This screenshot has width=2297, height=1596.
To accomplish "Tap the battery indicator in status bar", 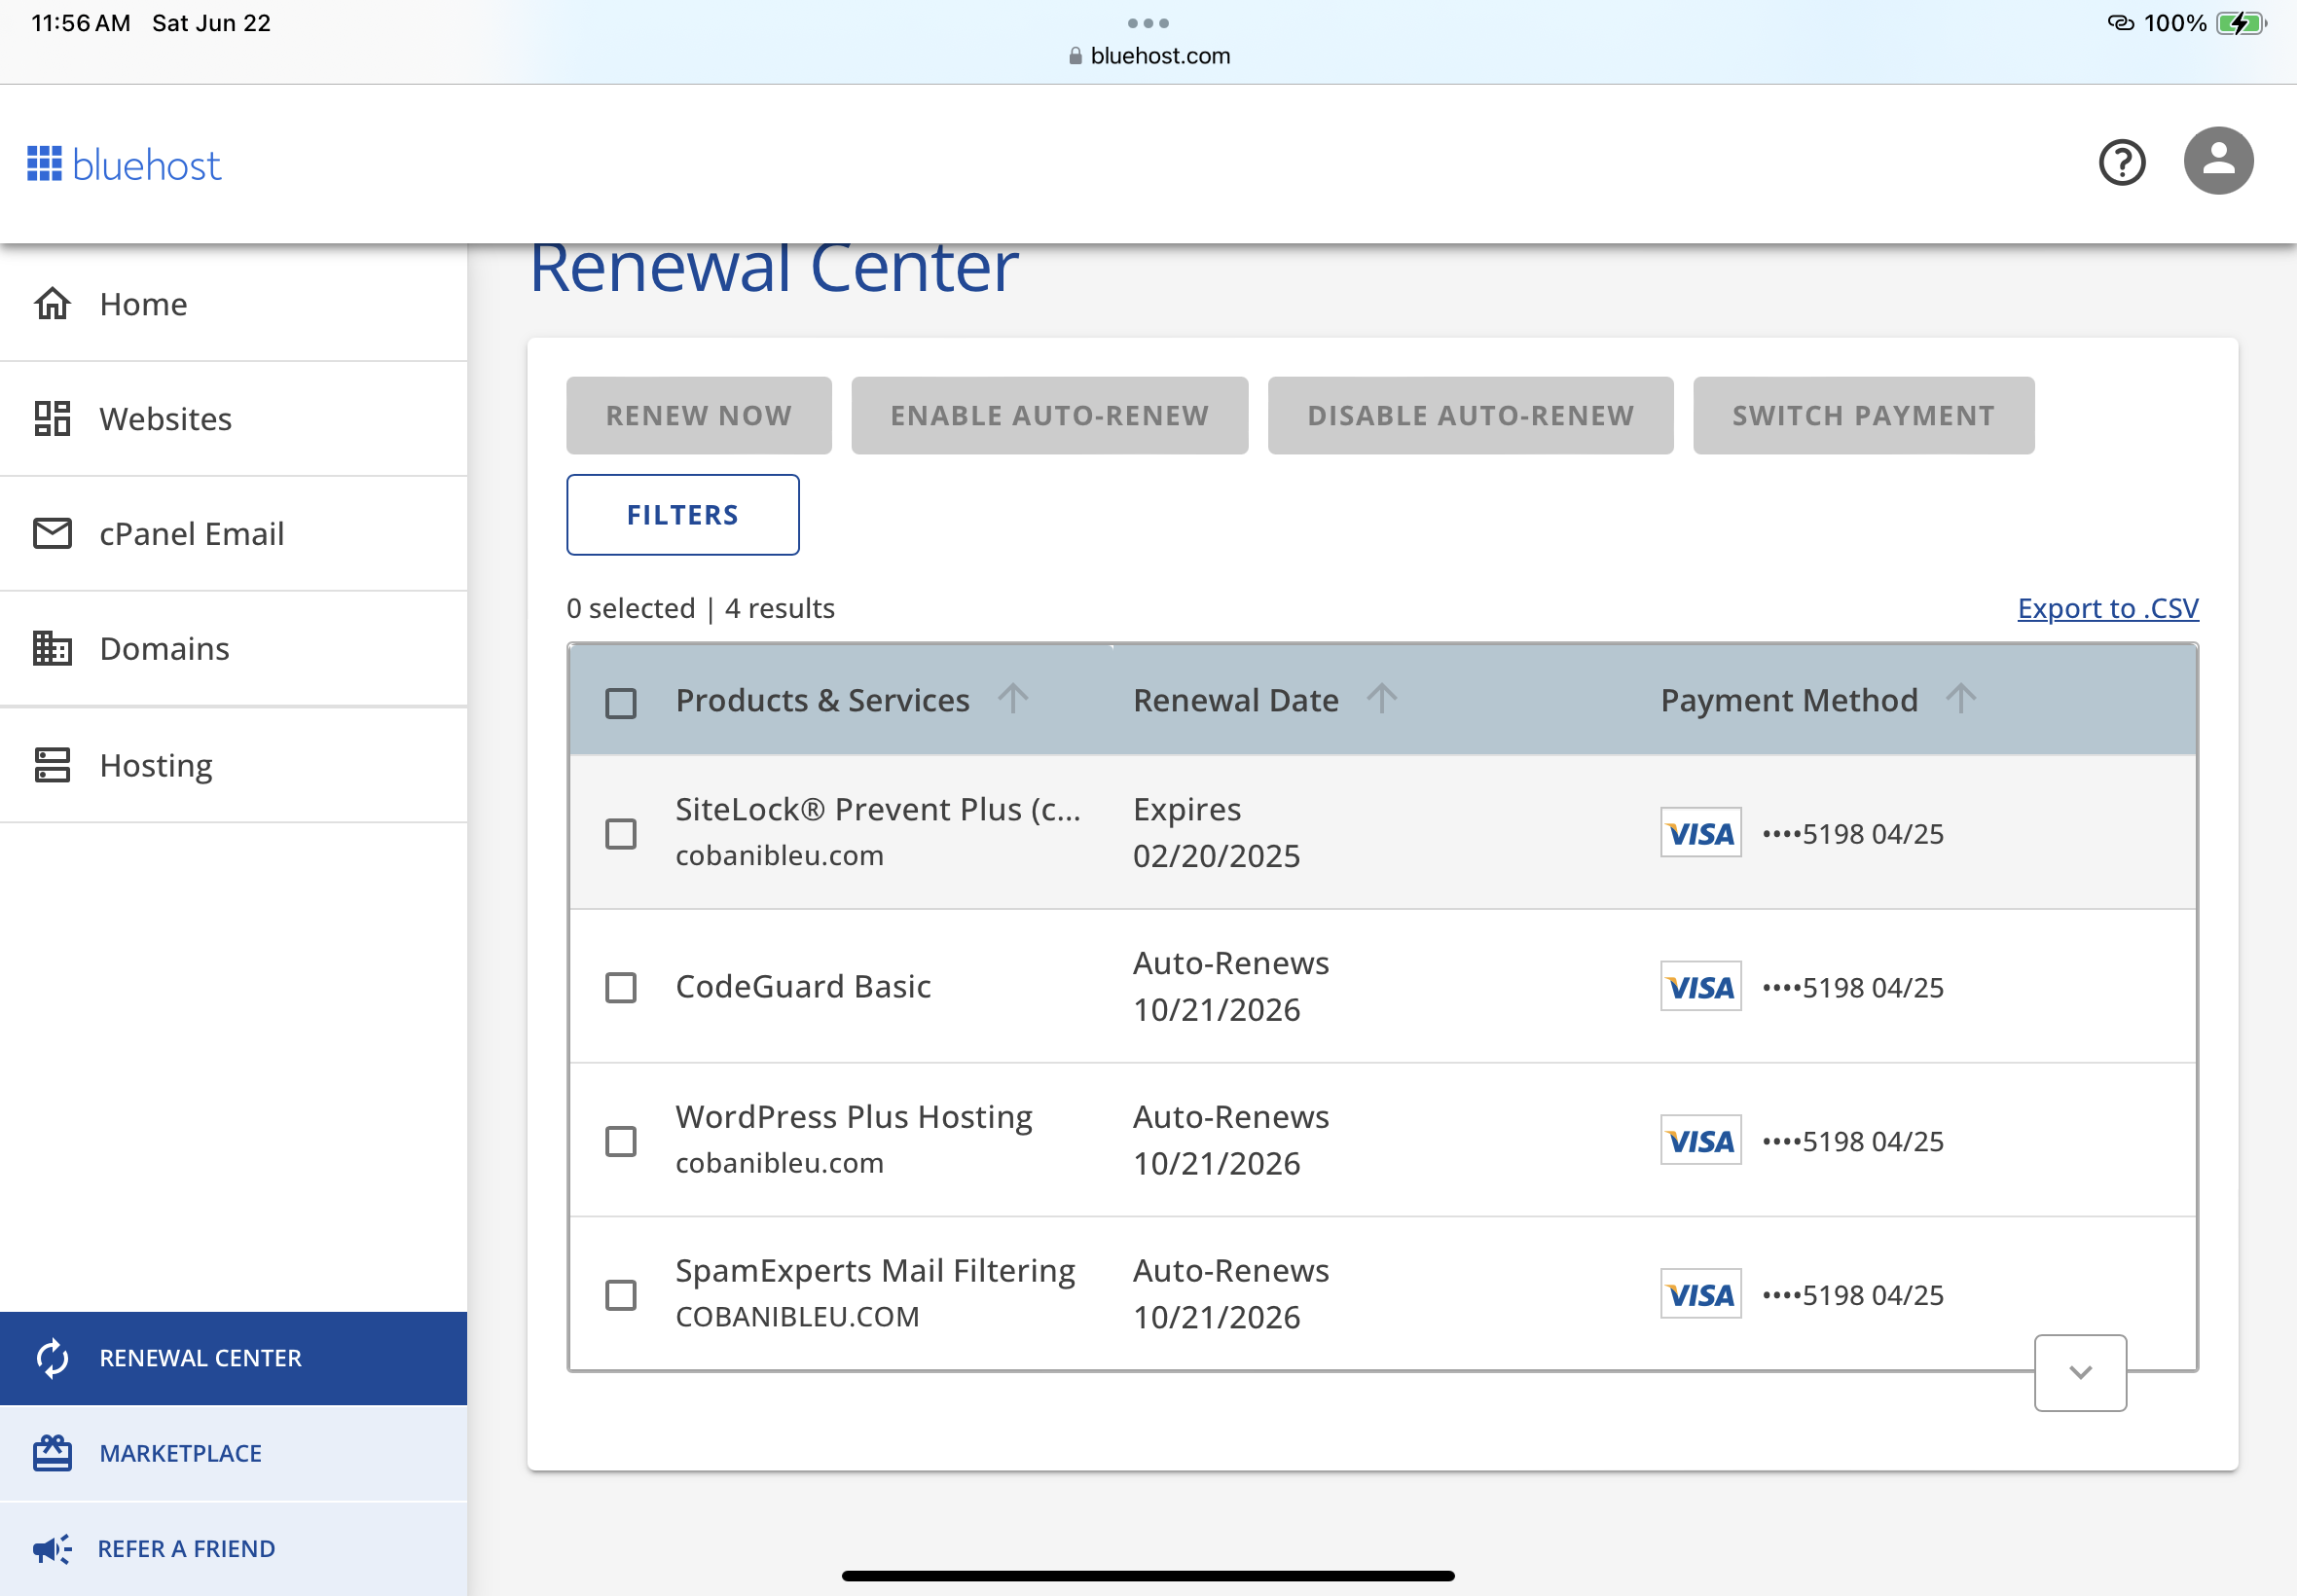I will coord(2241,23).
